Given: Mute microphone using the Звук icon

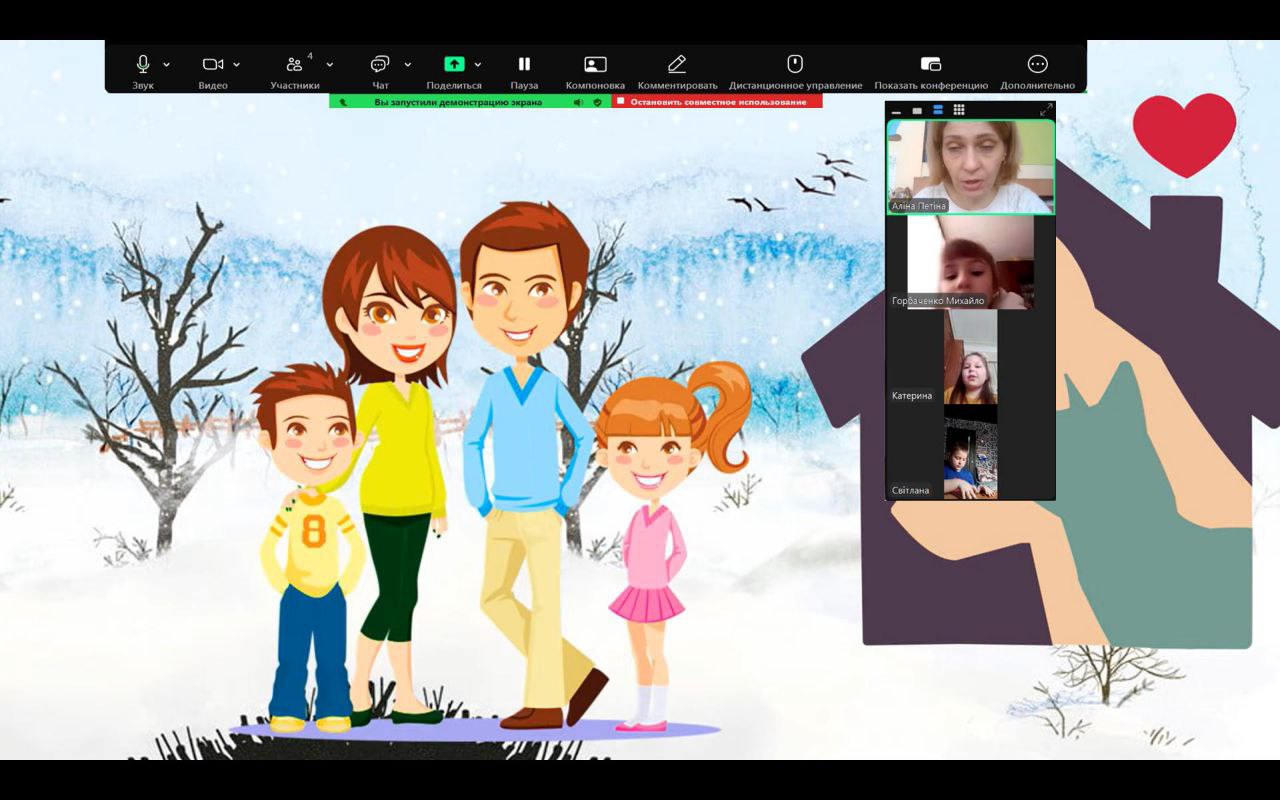Looking at the screenshot, I should pyautogui.click(x=143, y=65).
